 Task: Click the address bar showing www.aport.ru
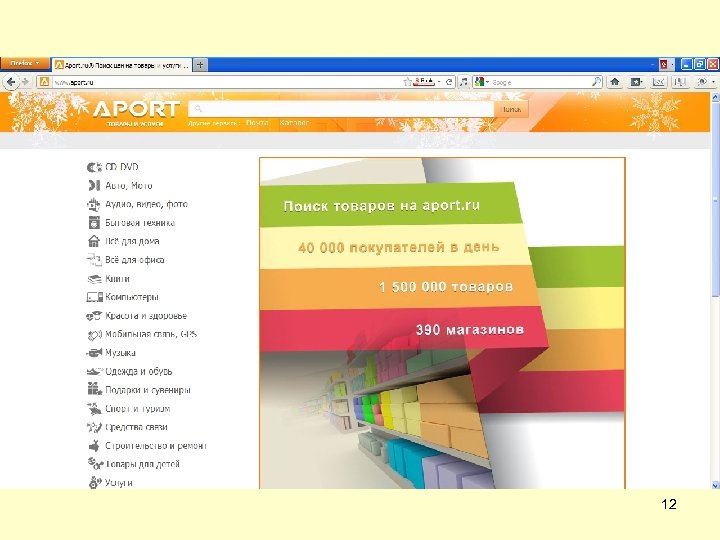[x=220, y=82]
